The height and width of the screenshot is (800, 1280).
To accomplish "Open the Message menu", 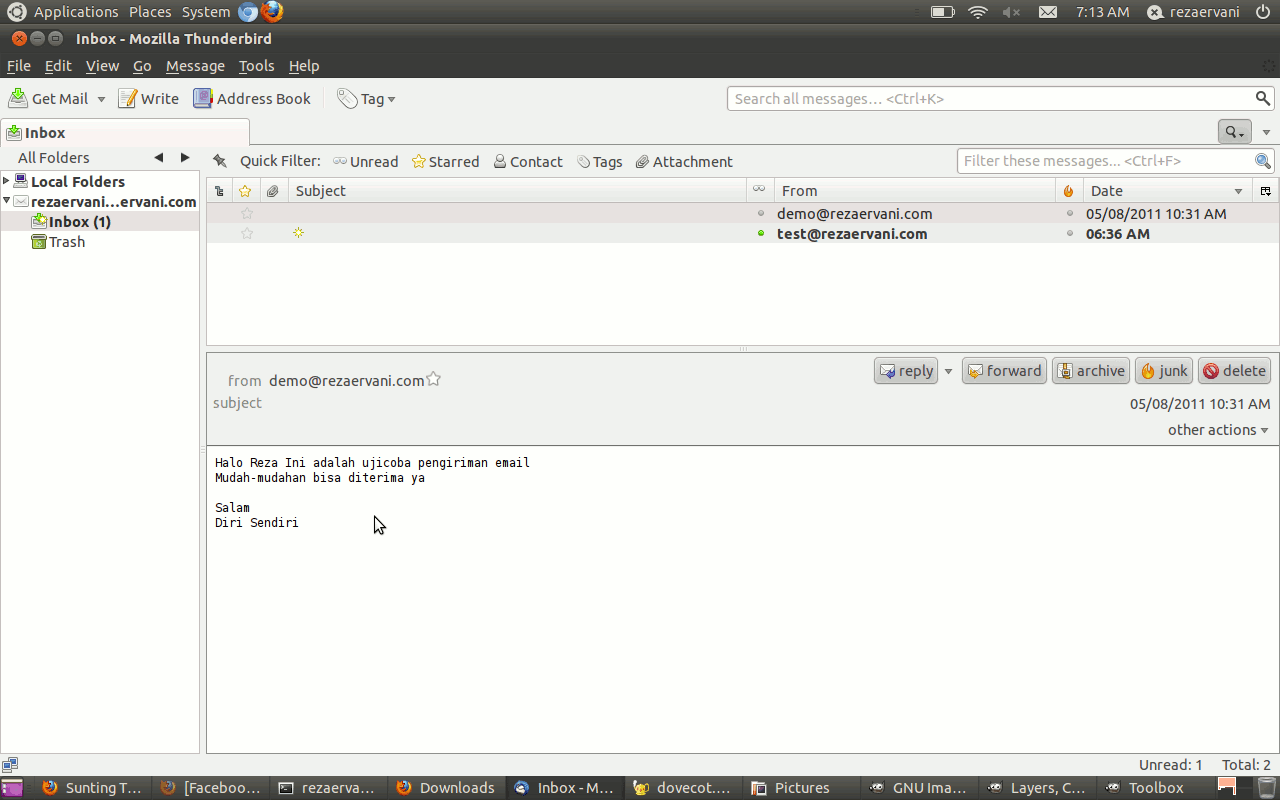I will coord(195,66).
